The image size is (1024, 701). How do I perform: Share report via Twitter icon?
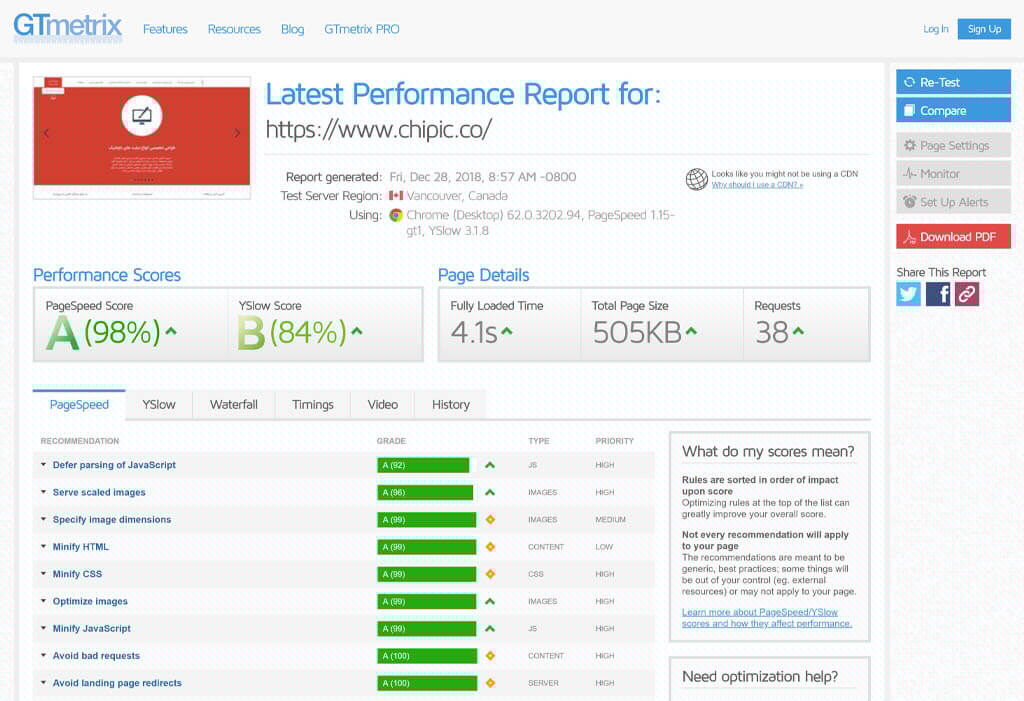[908, 294]
